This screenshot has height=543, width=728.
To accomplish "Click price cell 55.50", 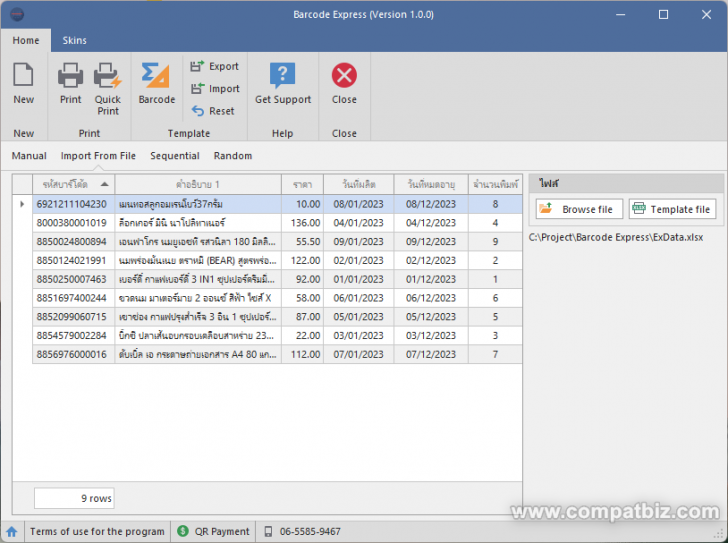I will coord(302,242).
